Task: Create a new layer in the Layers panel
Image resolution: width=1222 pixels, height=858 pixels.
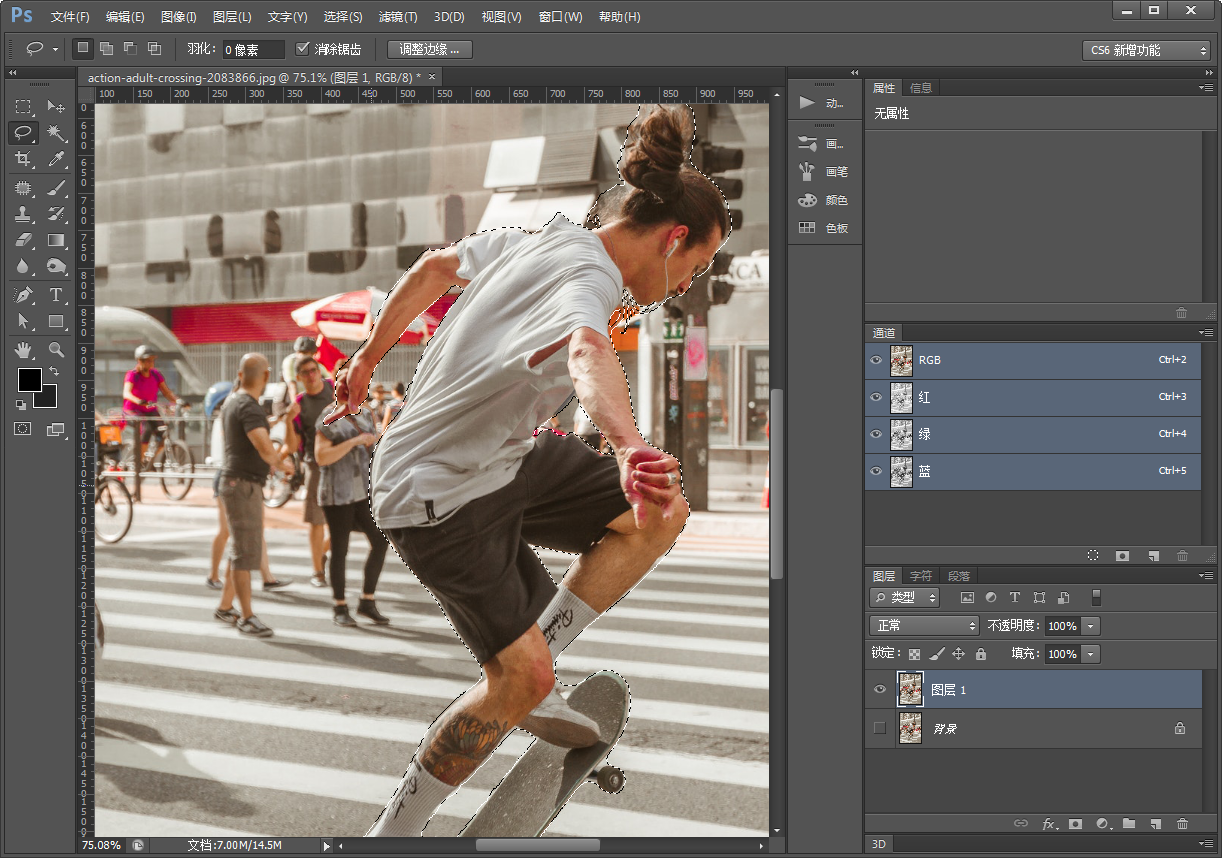Action: coord(1155,824)
